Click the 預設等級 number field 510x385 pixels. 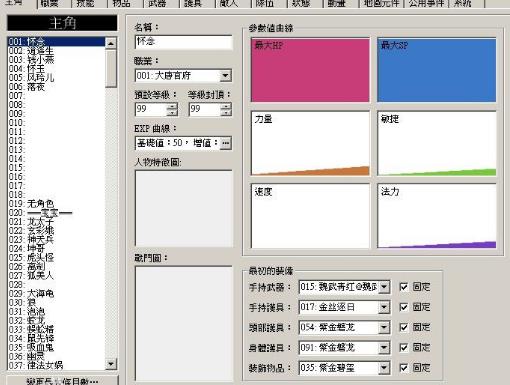click(151, 109)
